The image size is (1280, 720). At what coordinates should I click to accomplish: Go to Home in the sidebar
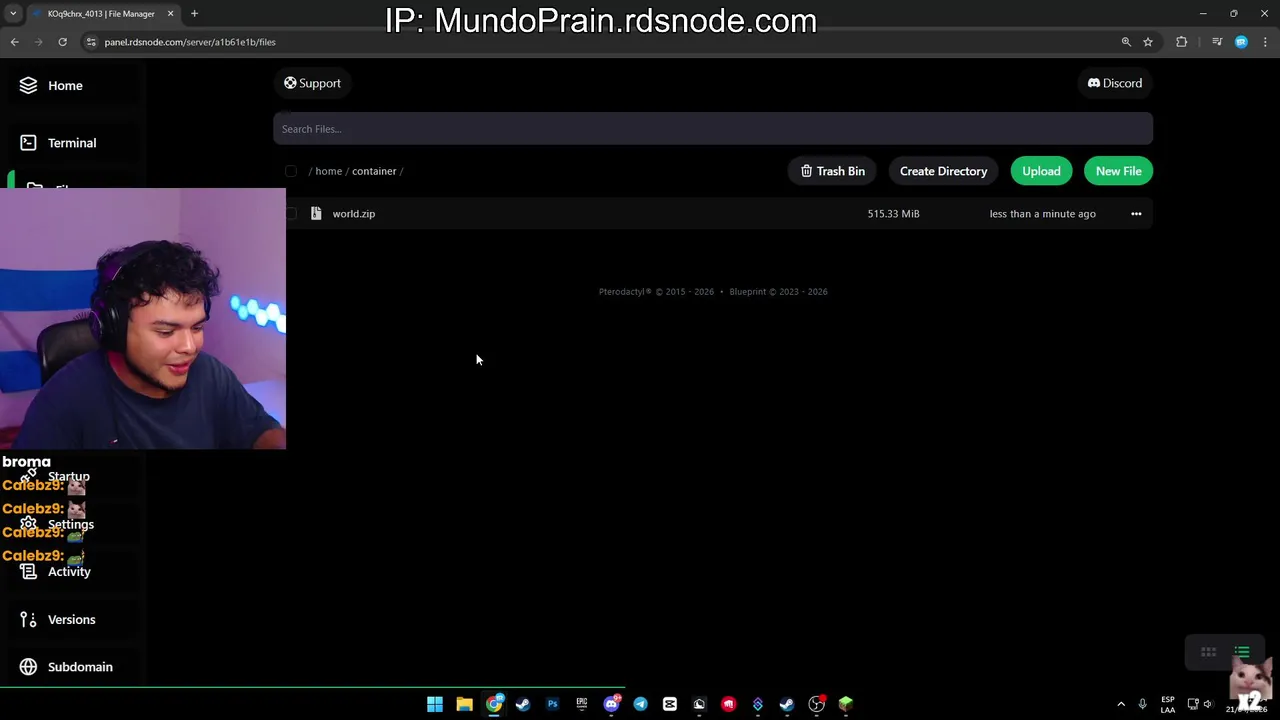65,86
